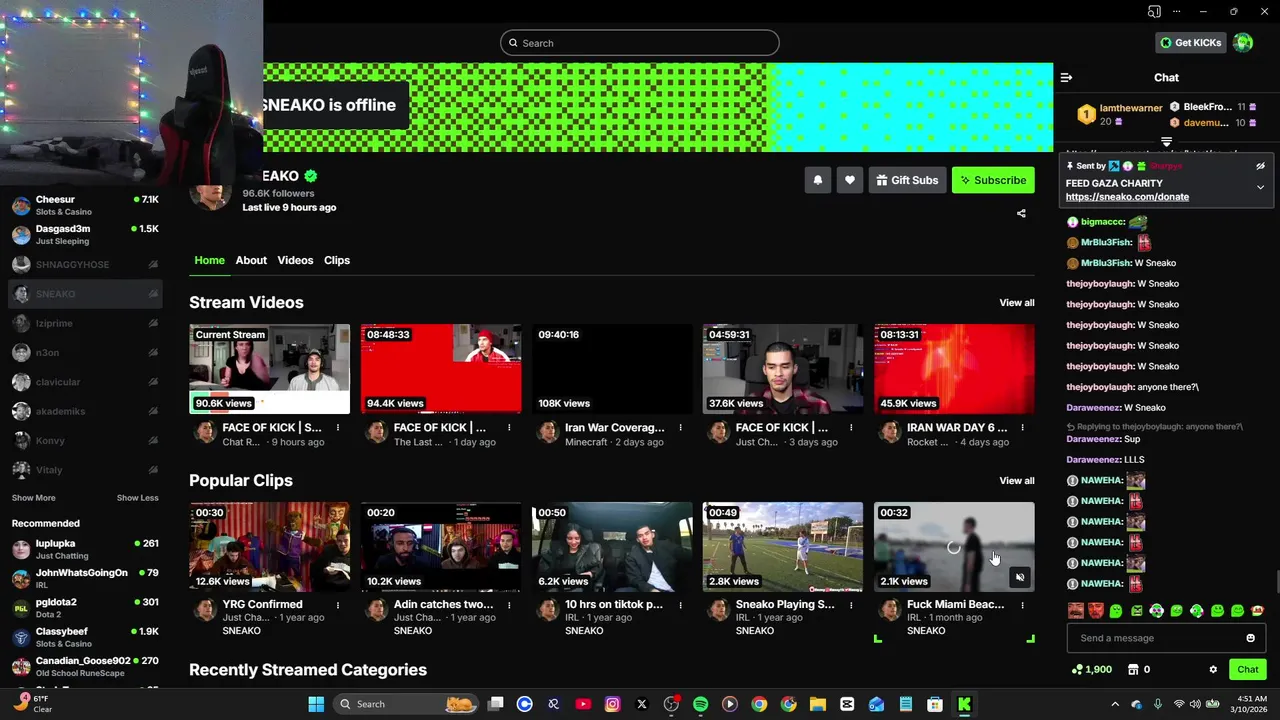The image size is (1280, 720).
Task: Open recommended channel luplupka
Action: [85, 549]
